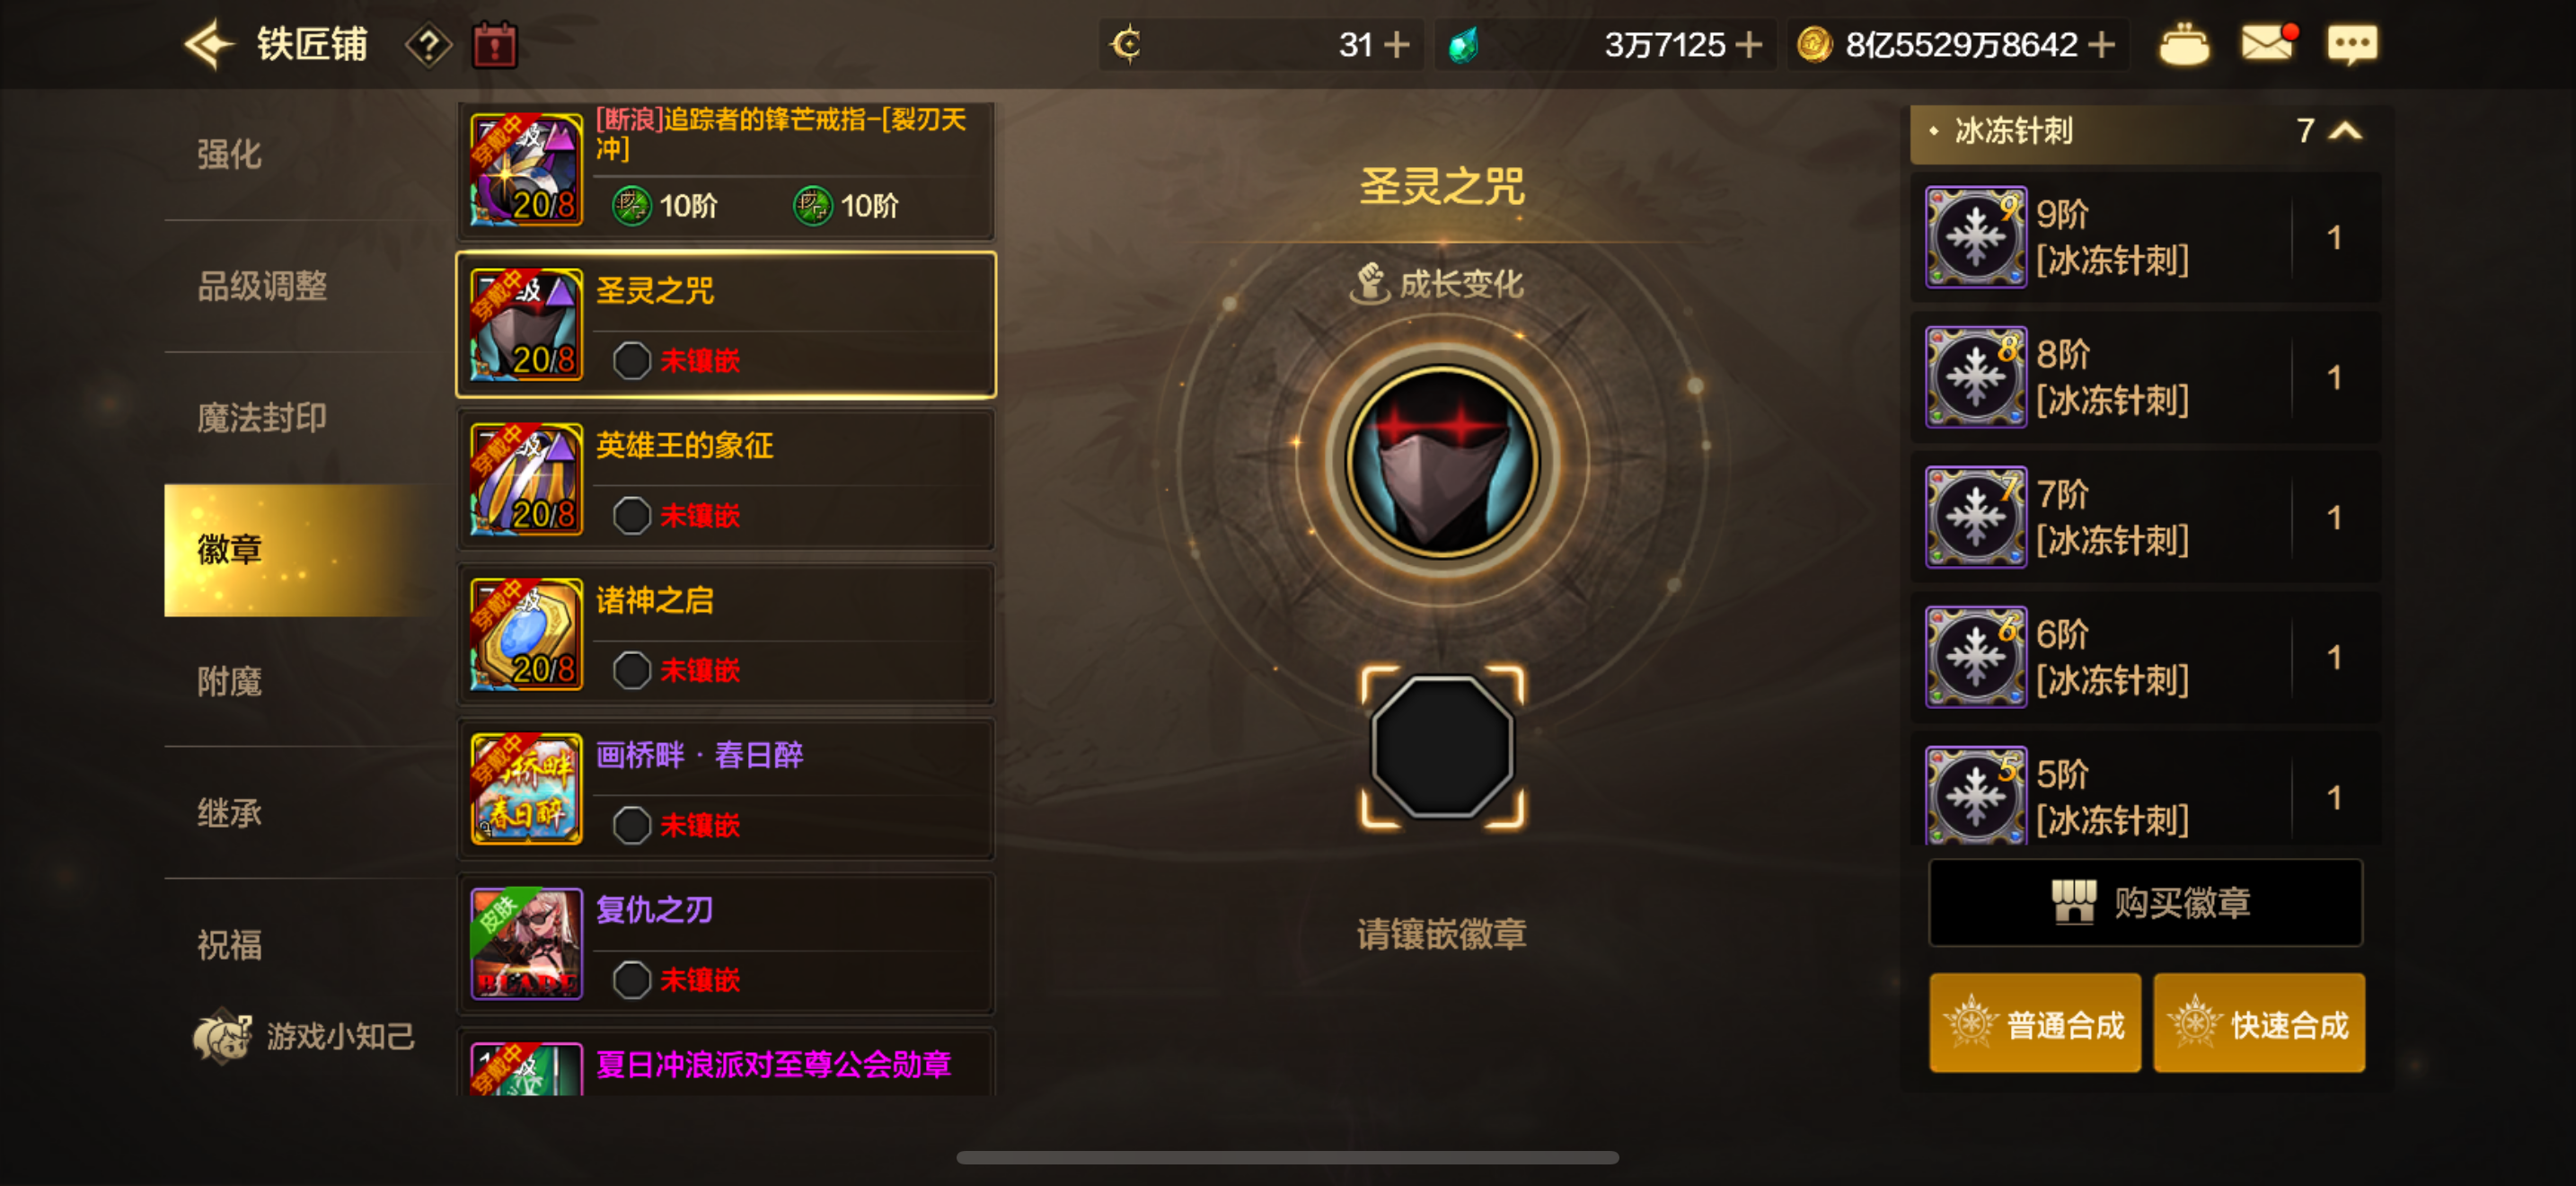The width and height of the screenshot is (2576, 1186).
Task: Add more gems via the plus next to 3万7125
Action: 1748,45
